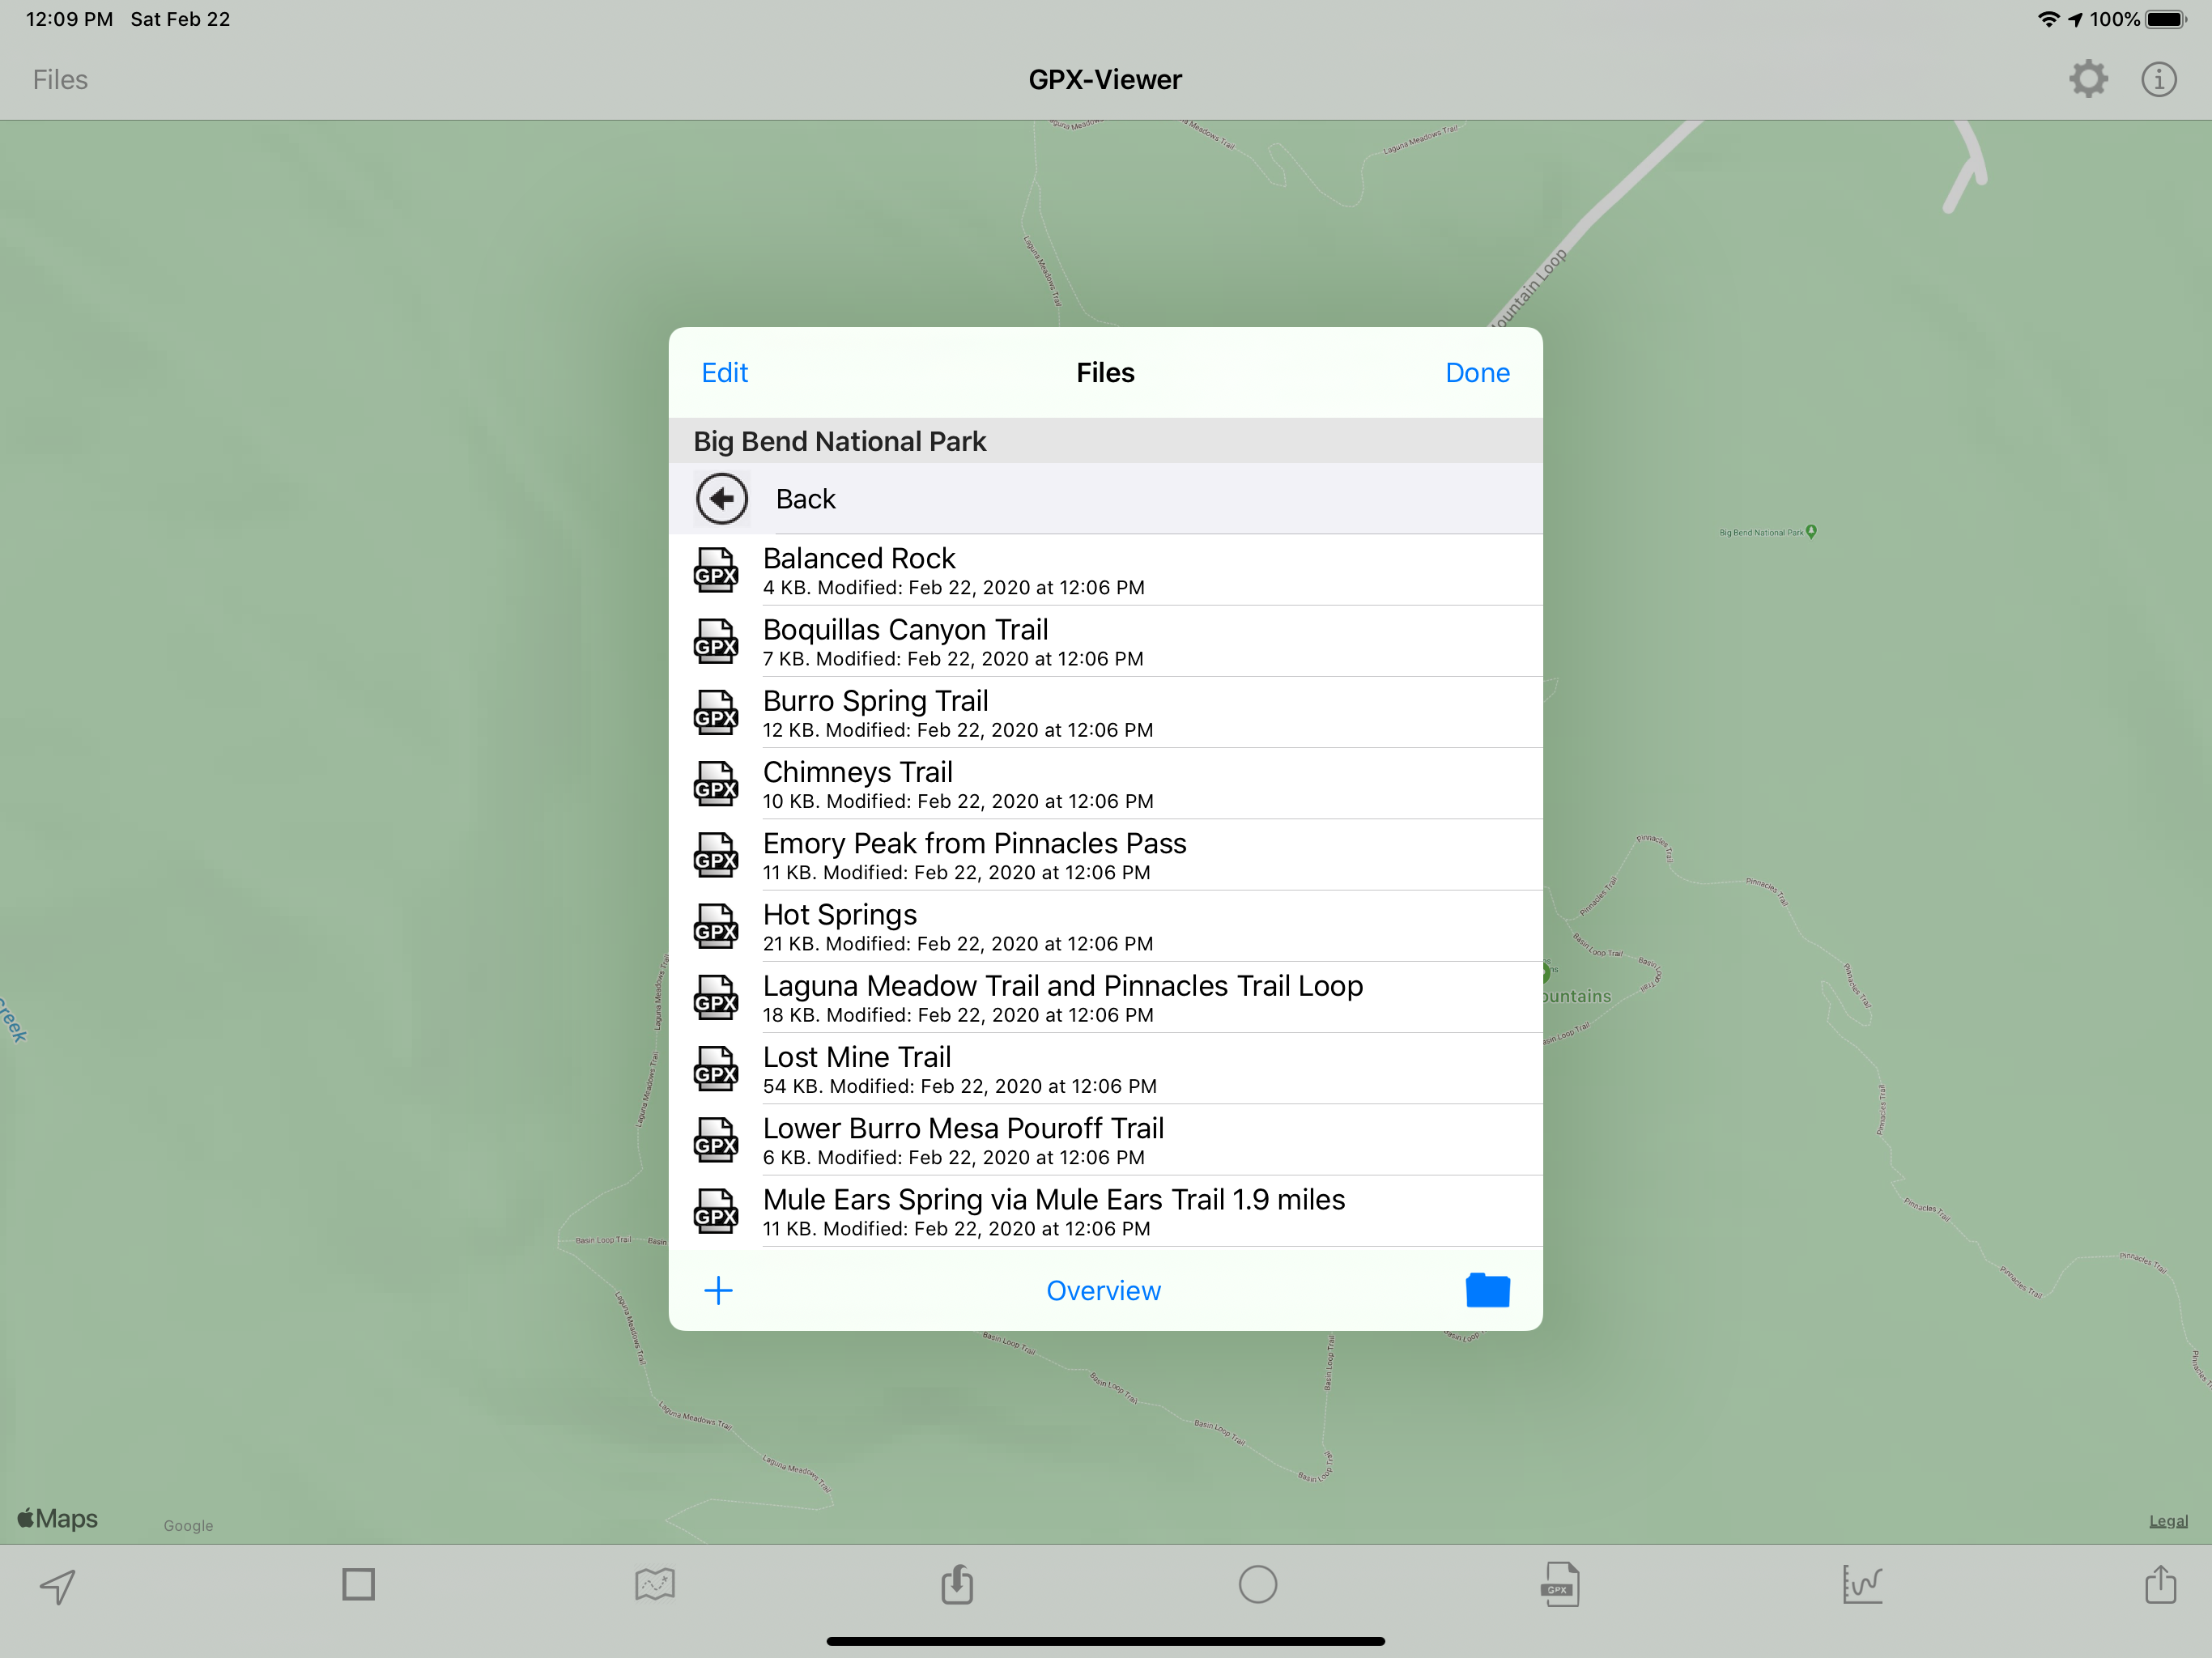2212x1658 pixels.
Task: Tap the square icon in bottom toolbar
Action: [x=358, y=1584]
